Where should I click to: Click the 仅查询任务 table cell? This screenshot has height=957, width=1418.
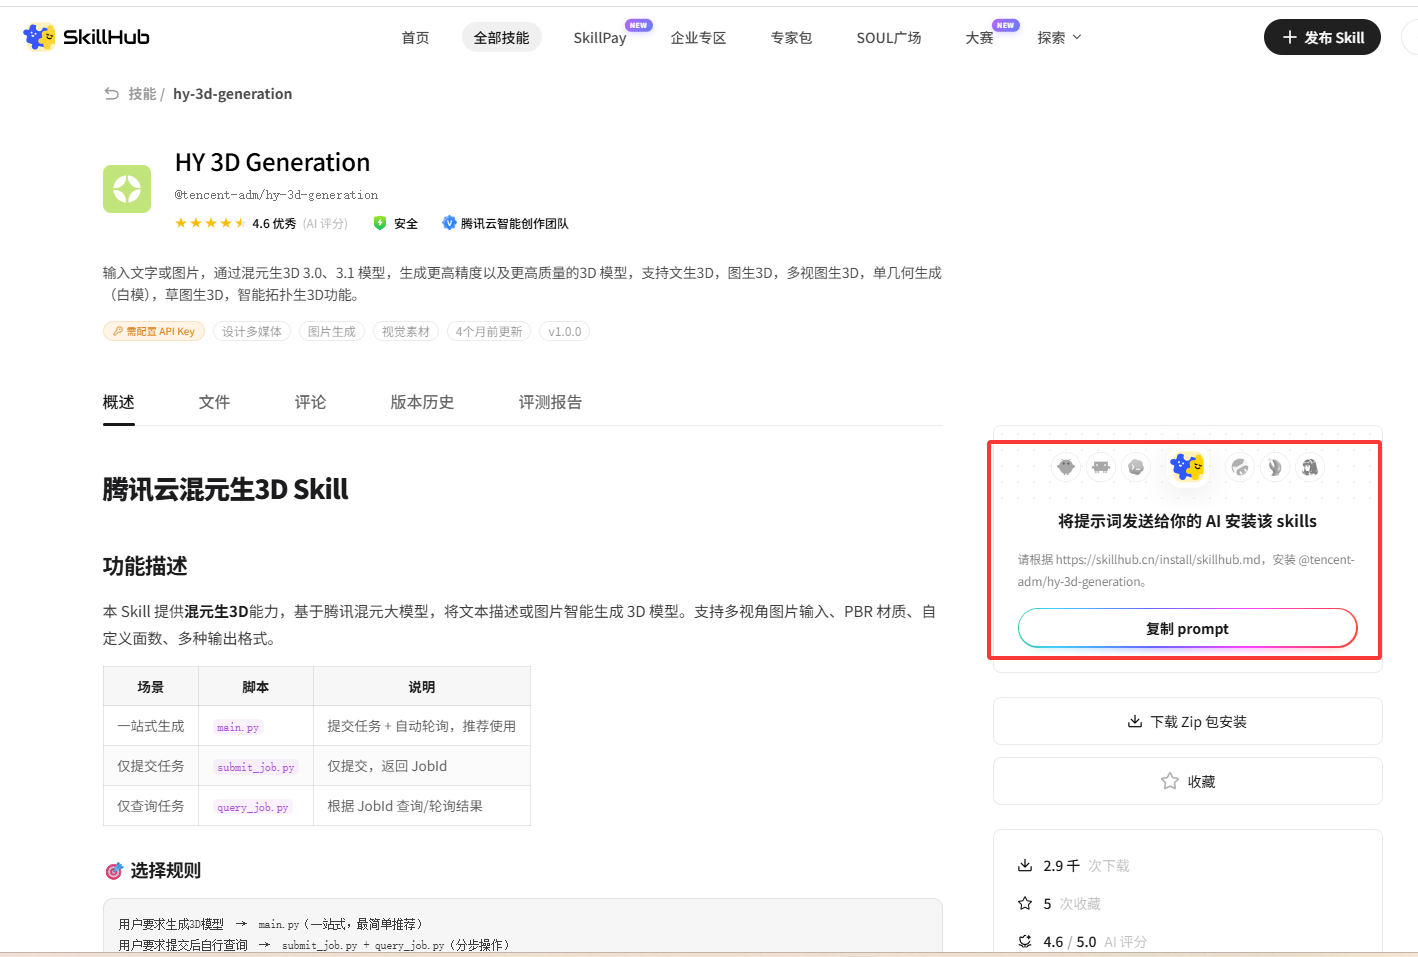point(151,806)
